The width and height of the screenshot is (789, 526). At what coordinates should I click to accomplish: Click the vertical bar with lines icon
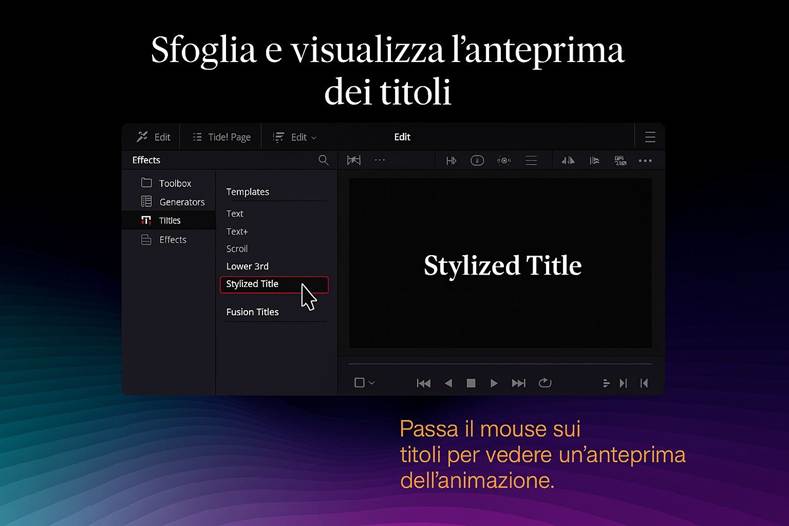pyautogui.click(x=594, y=161)
